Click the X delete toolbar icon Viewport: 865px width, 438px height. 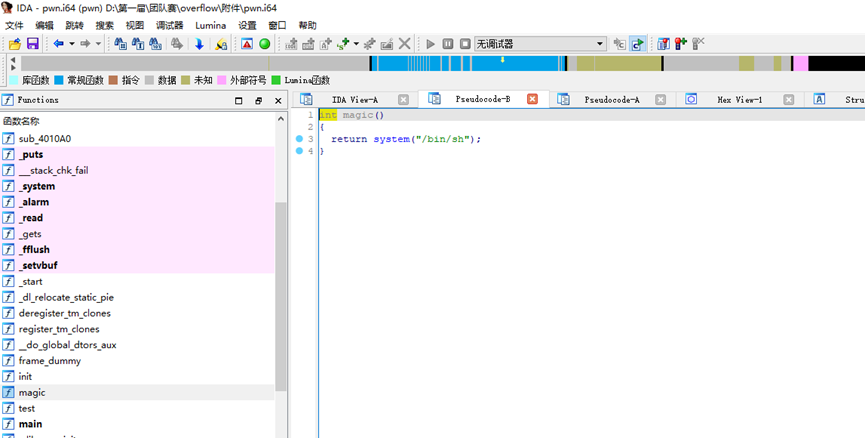tap(405, 44)
